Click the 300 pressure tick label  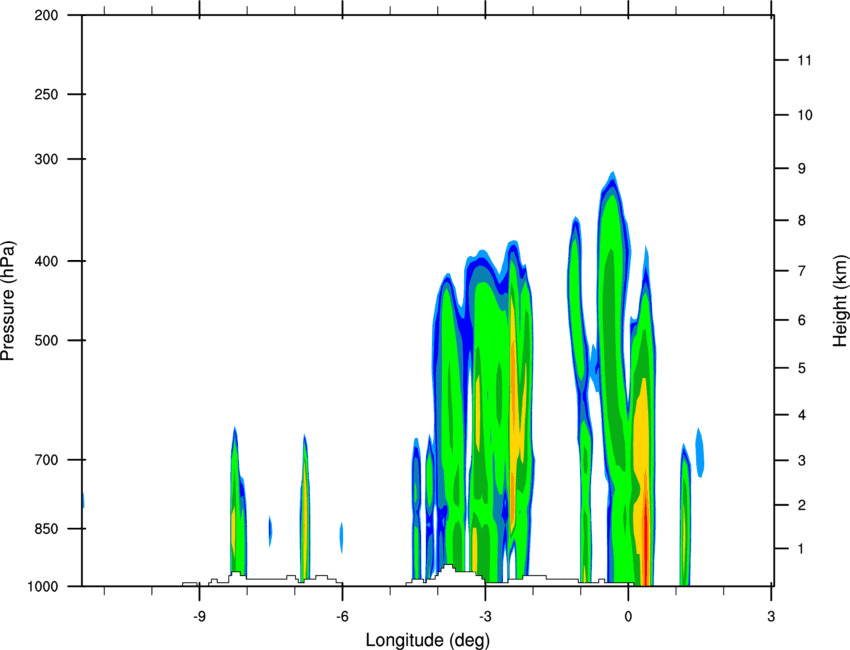point(46,159)
